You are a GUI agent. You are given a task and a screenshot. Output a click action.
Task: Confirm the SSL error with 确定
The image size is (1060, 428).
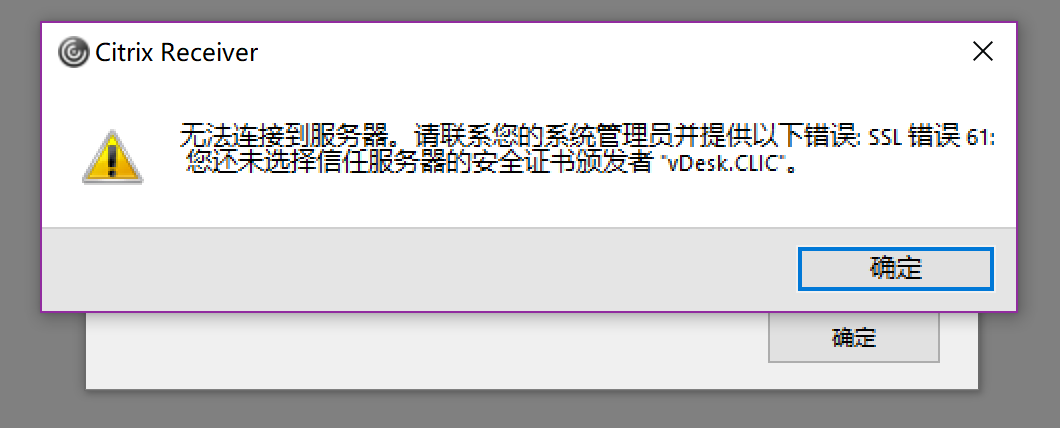(896, 268)
